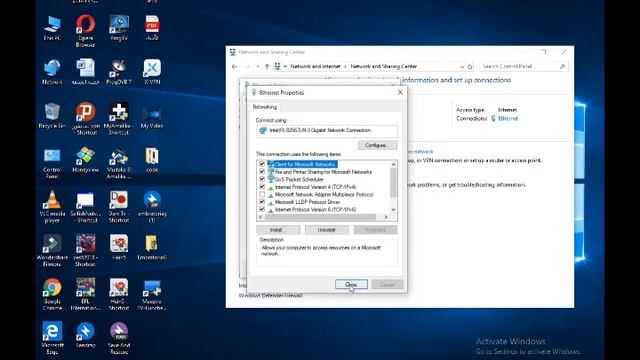Viewport: 640px width, 360px height.
Task: Refresh the Network and Sharing Center window
Action: pyautogui.click(x=470, y=67)
